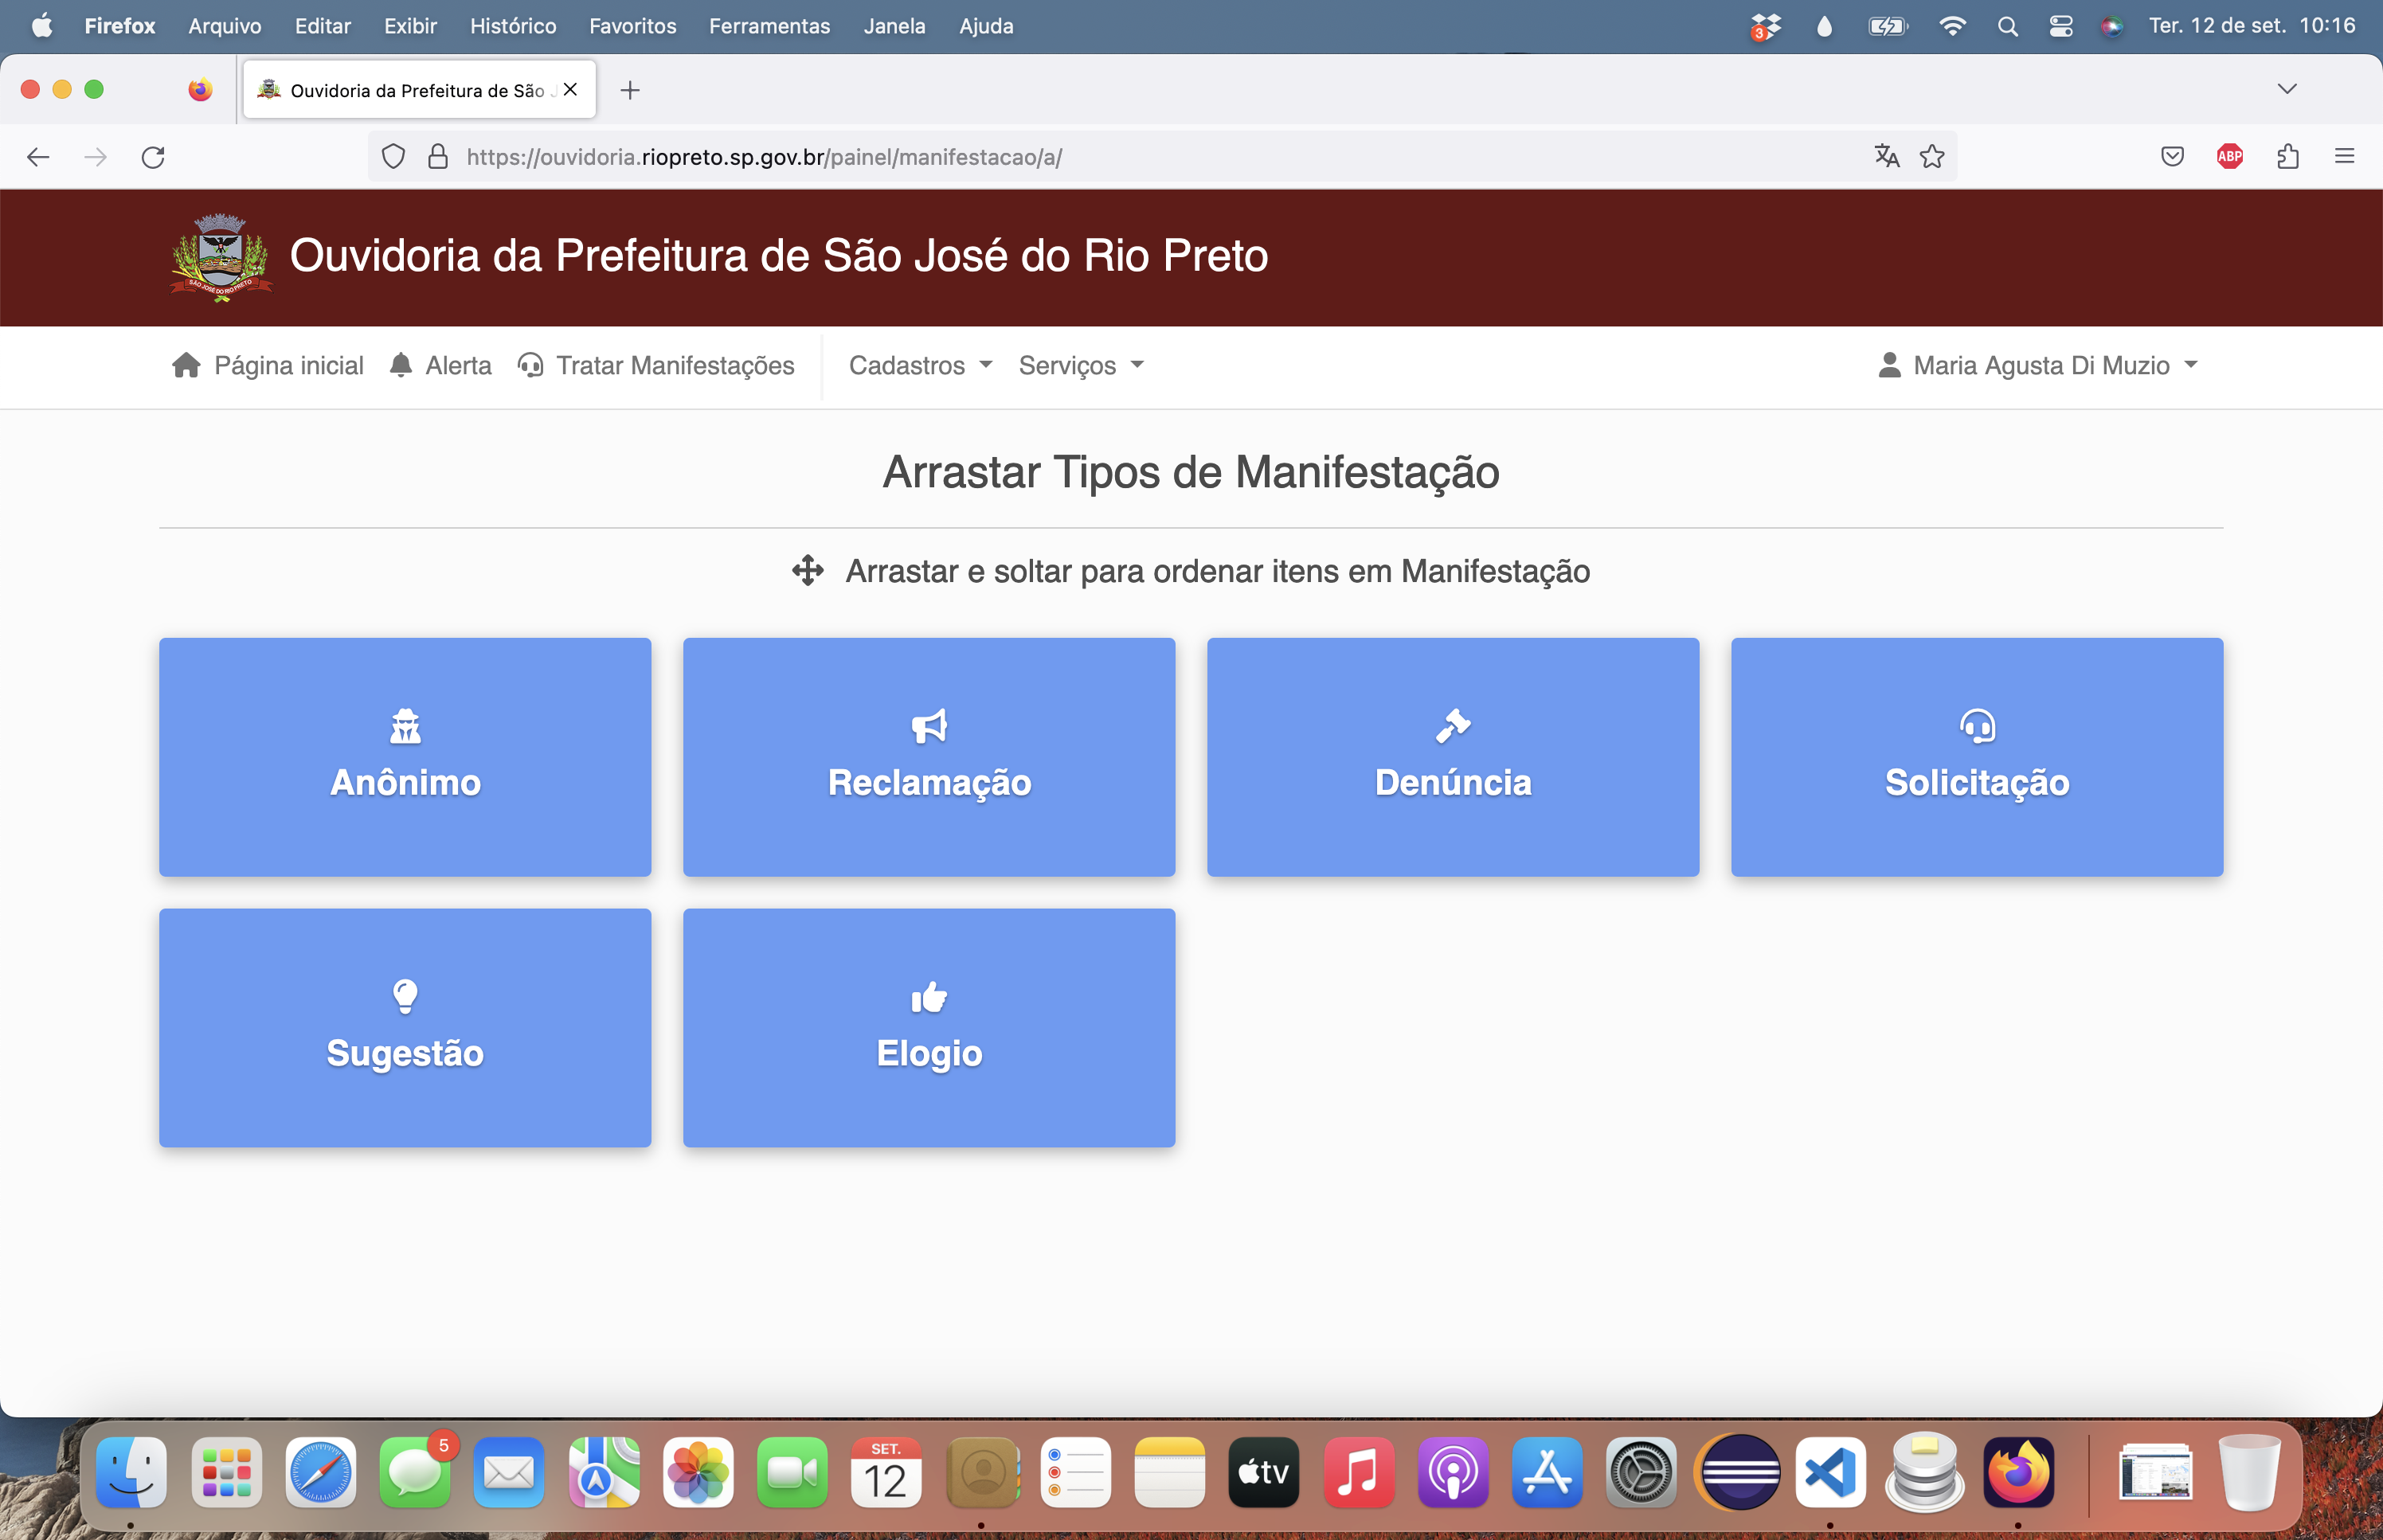The height and width of the screenshot is (1540, 2383).
Task: Click the translate page icon in address bar
Action: 1886,156
